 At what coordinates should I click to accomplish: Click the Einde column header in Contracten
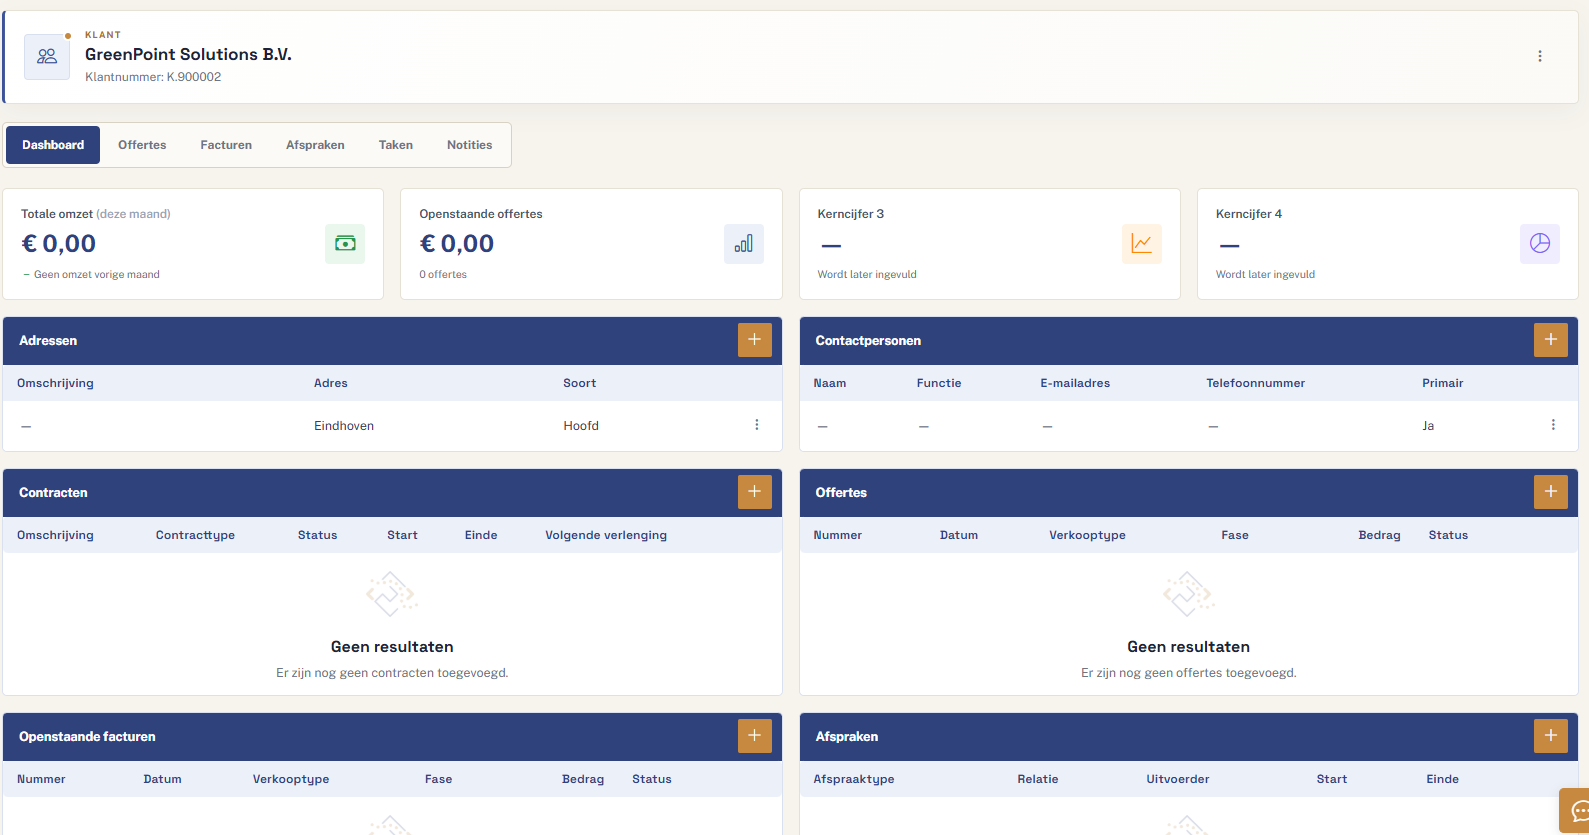coord(481,535)
